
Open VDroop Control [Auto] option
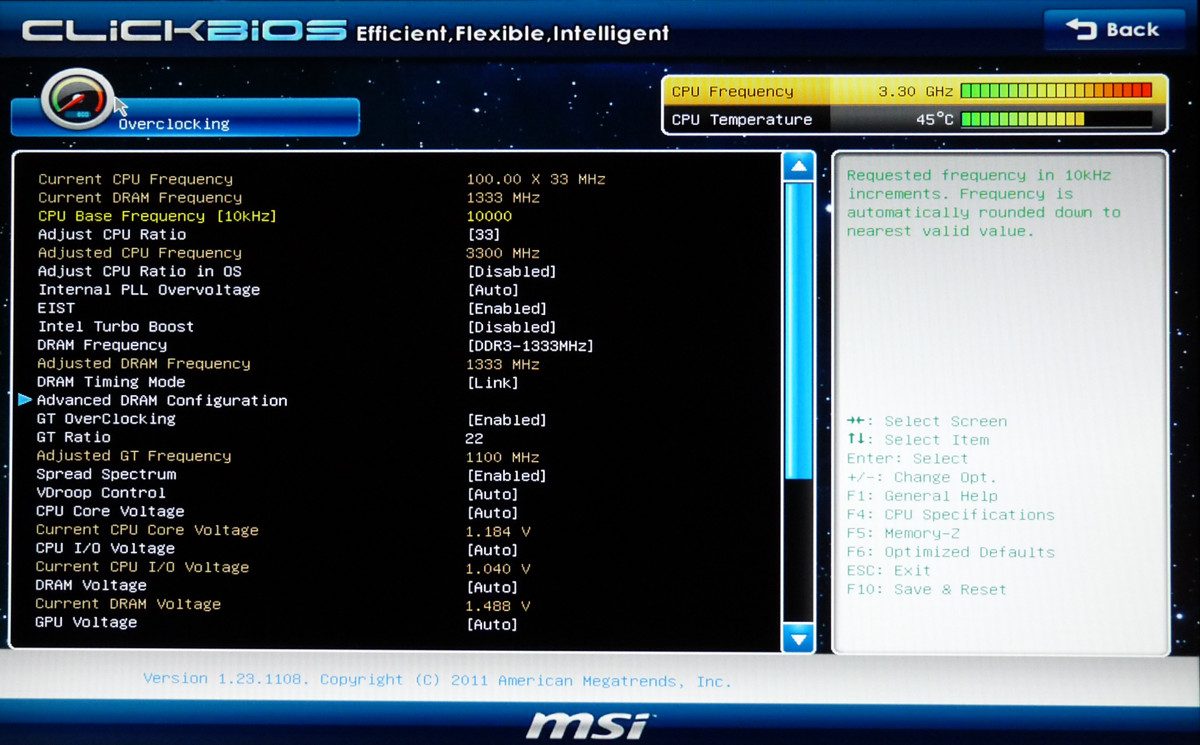(492, 494)
